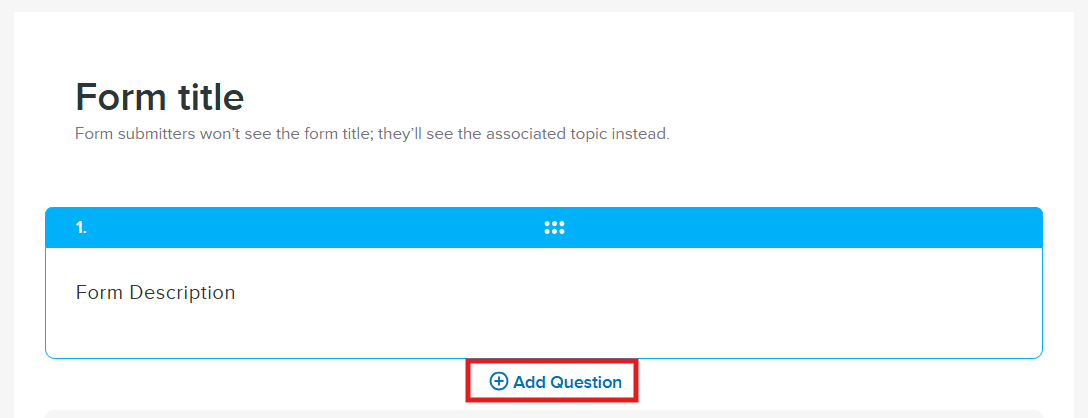The image size is (1088, 418).
Task: Click the form title helper text
Action: (372, 133)
